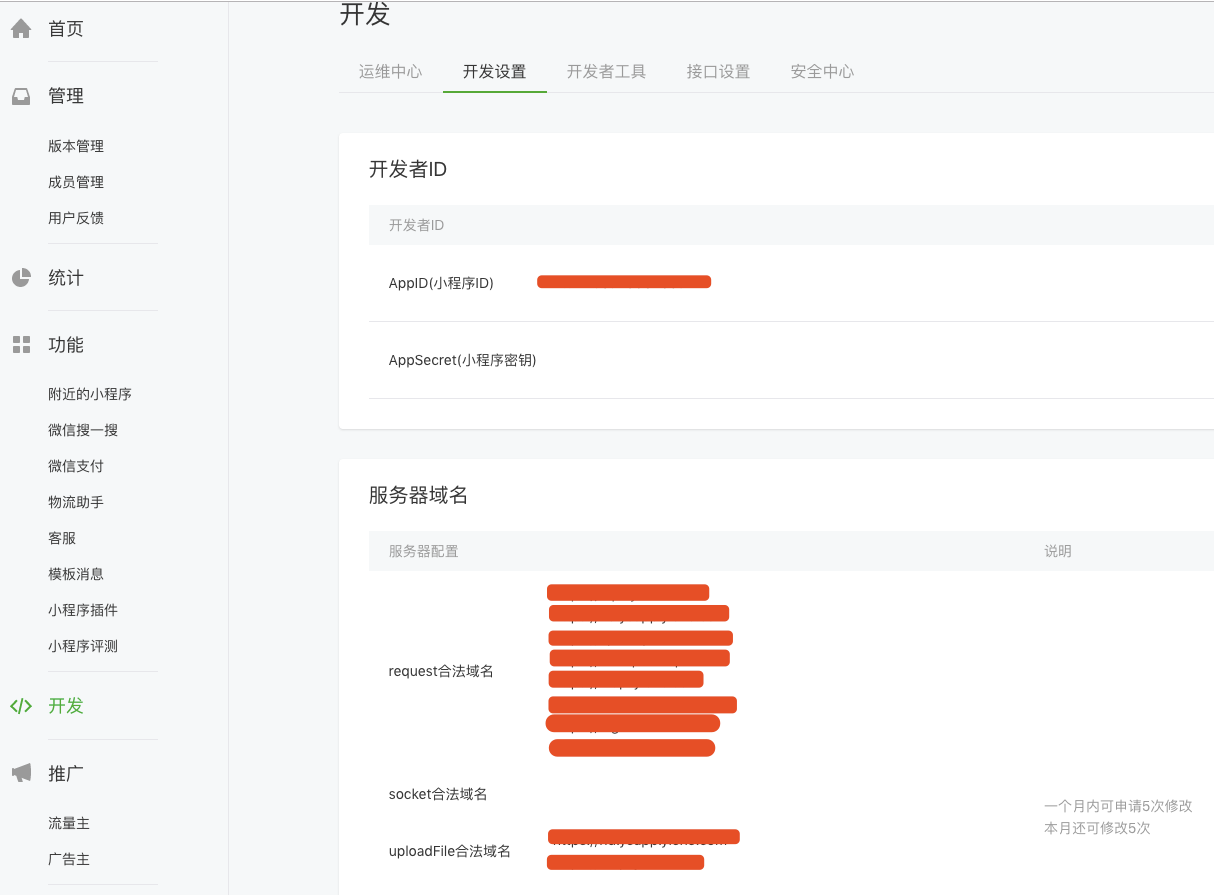
Task: Click the 推广 megaphone icon
Action: 20,772
